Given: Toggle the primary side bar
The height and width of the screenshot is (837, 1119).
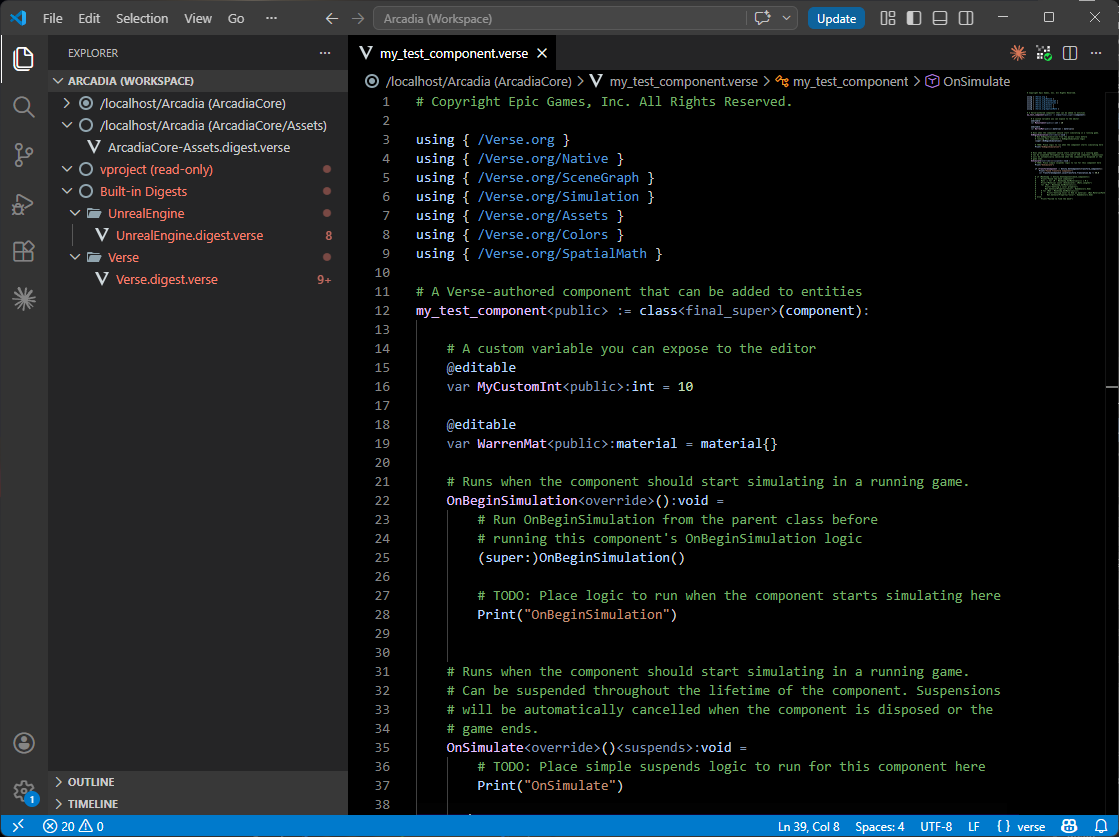Looking at the screenshot, I should tap(914, 19).
